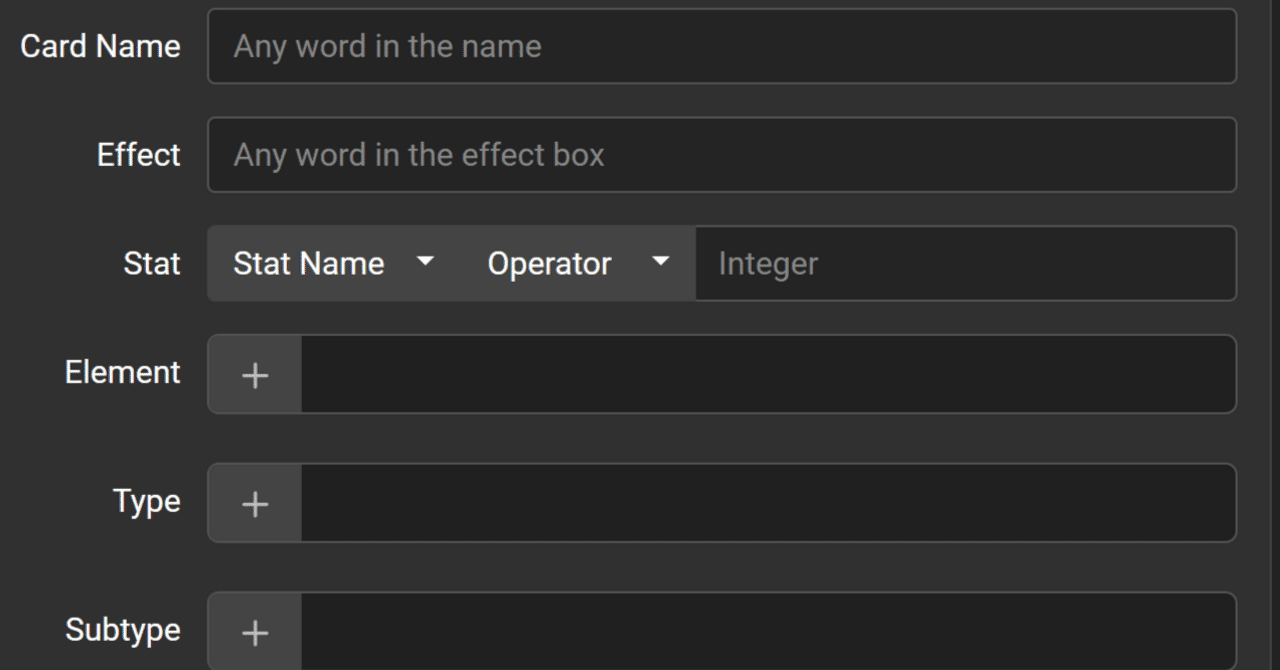Image resolution: width=1280 pixels, height=670 pixels.
Task: Click the "Stat" row label
Action: tap(152, 263)
